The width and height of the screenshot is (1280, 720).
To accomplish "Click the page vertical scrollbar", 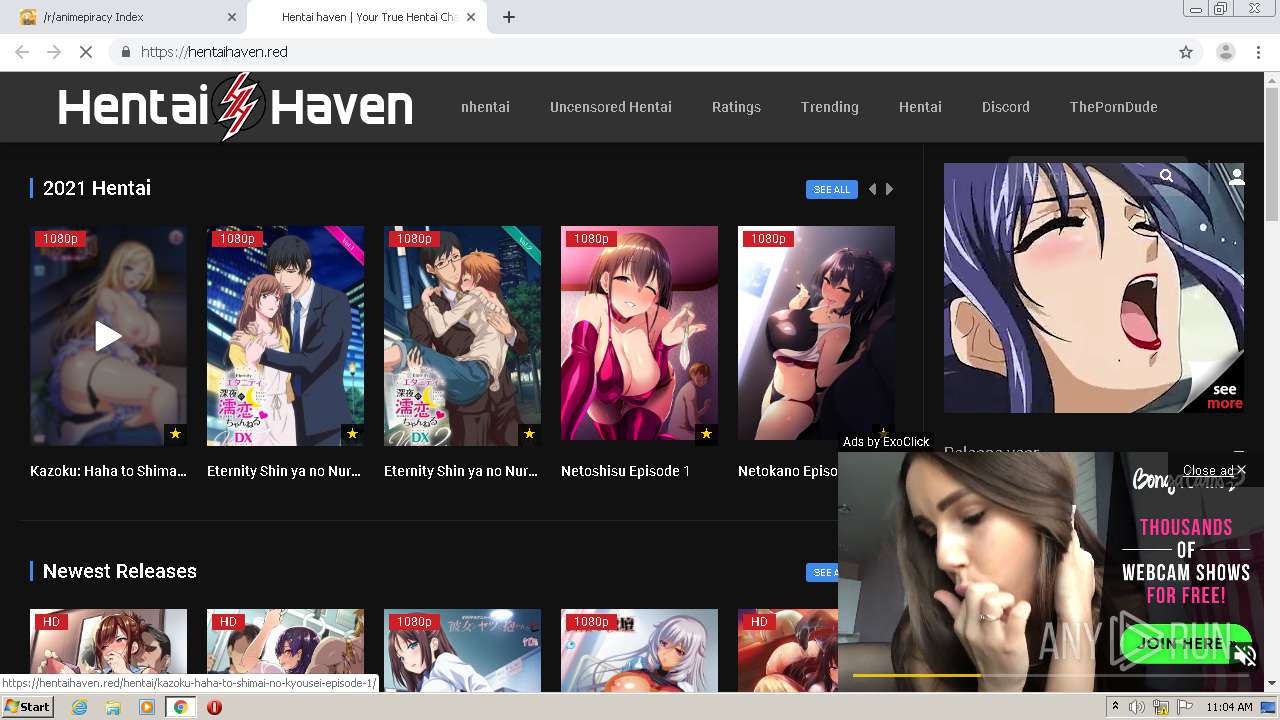I will (1272, 154).
